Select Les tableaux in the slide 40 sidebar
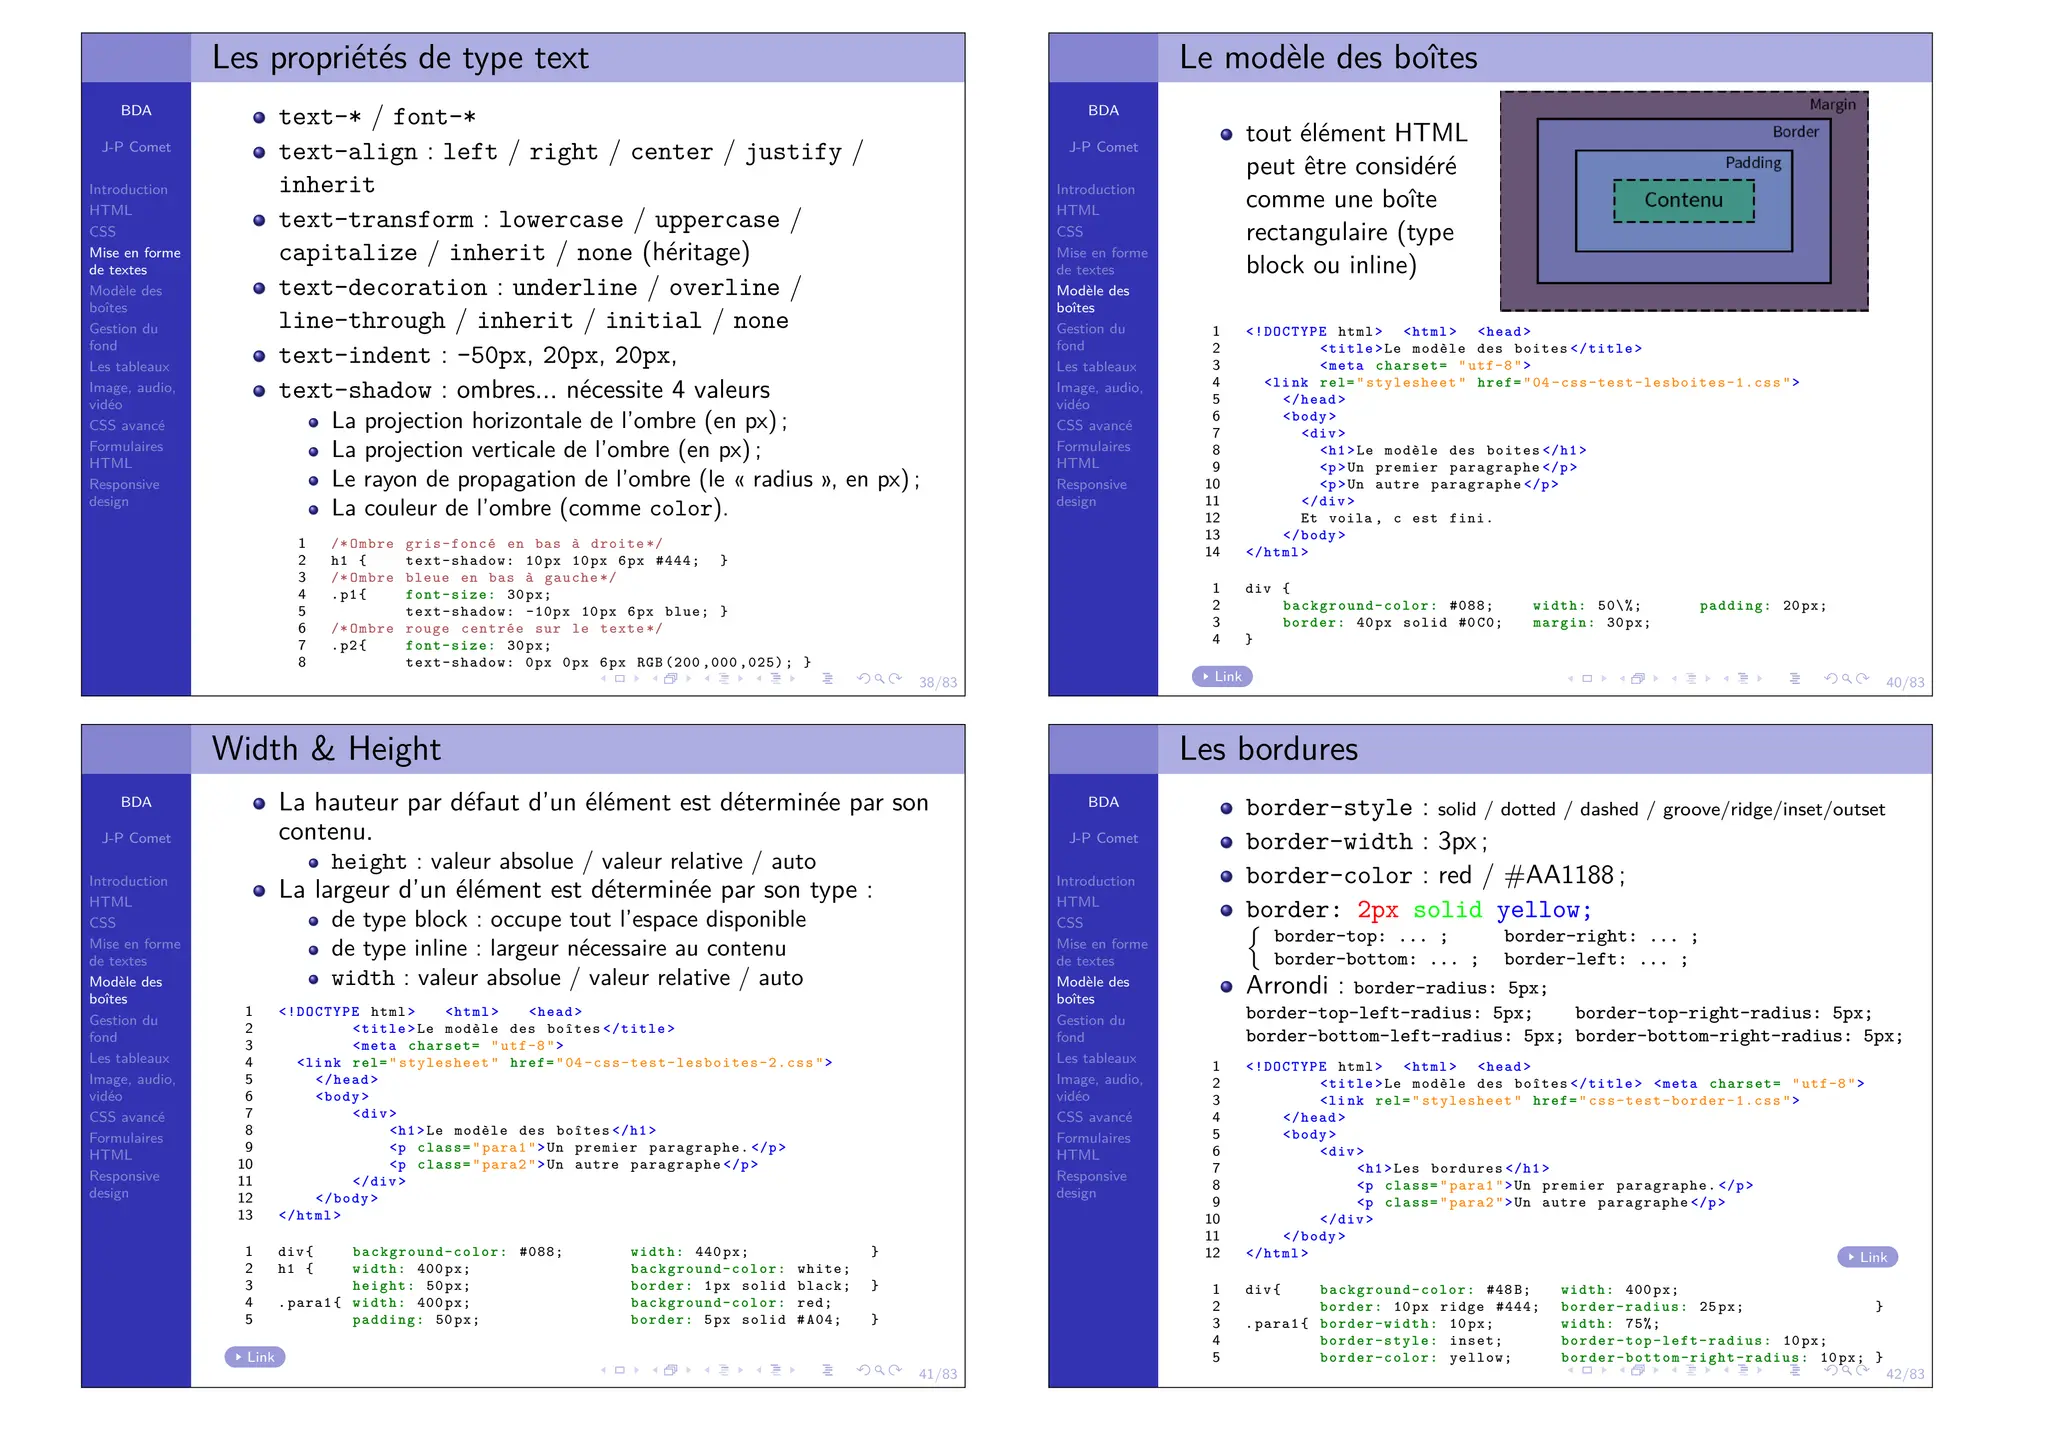 pos(1096,367)
